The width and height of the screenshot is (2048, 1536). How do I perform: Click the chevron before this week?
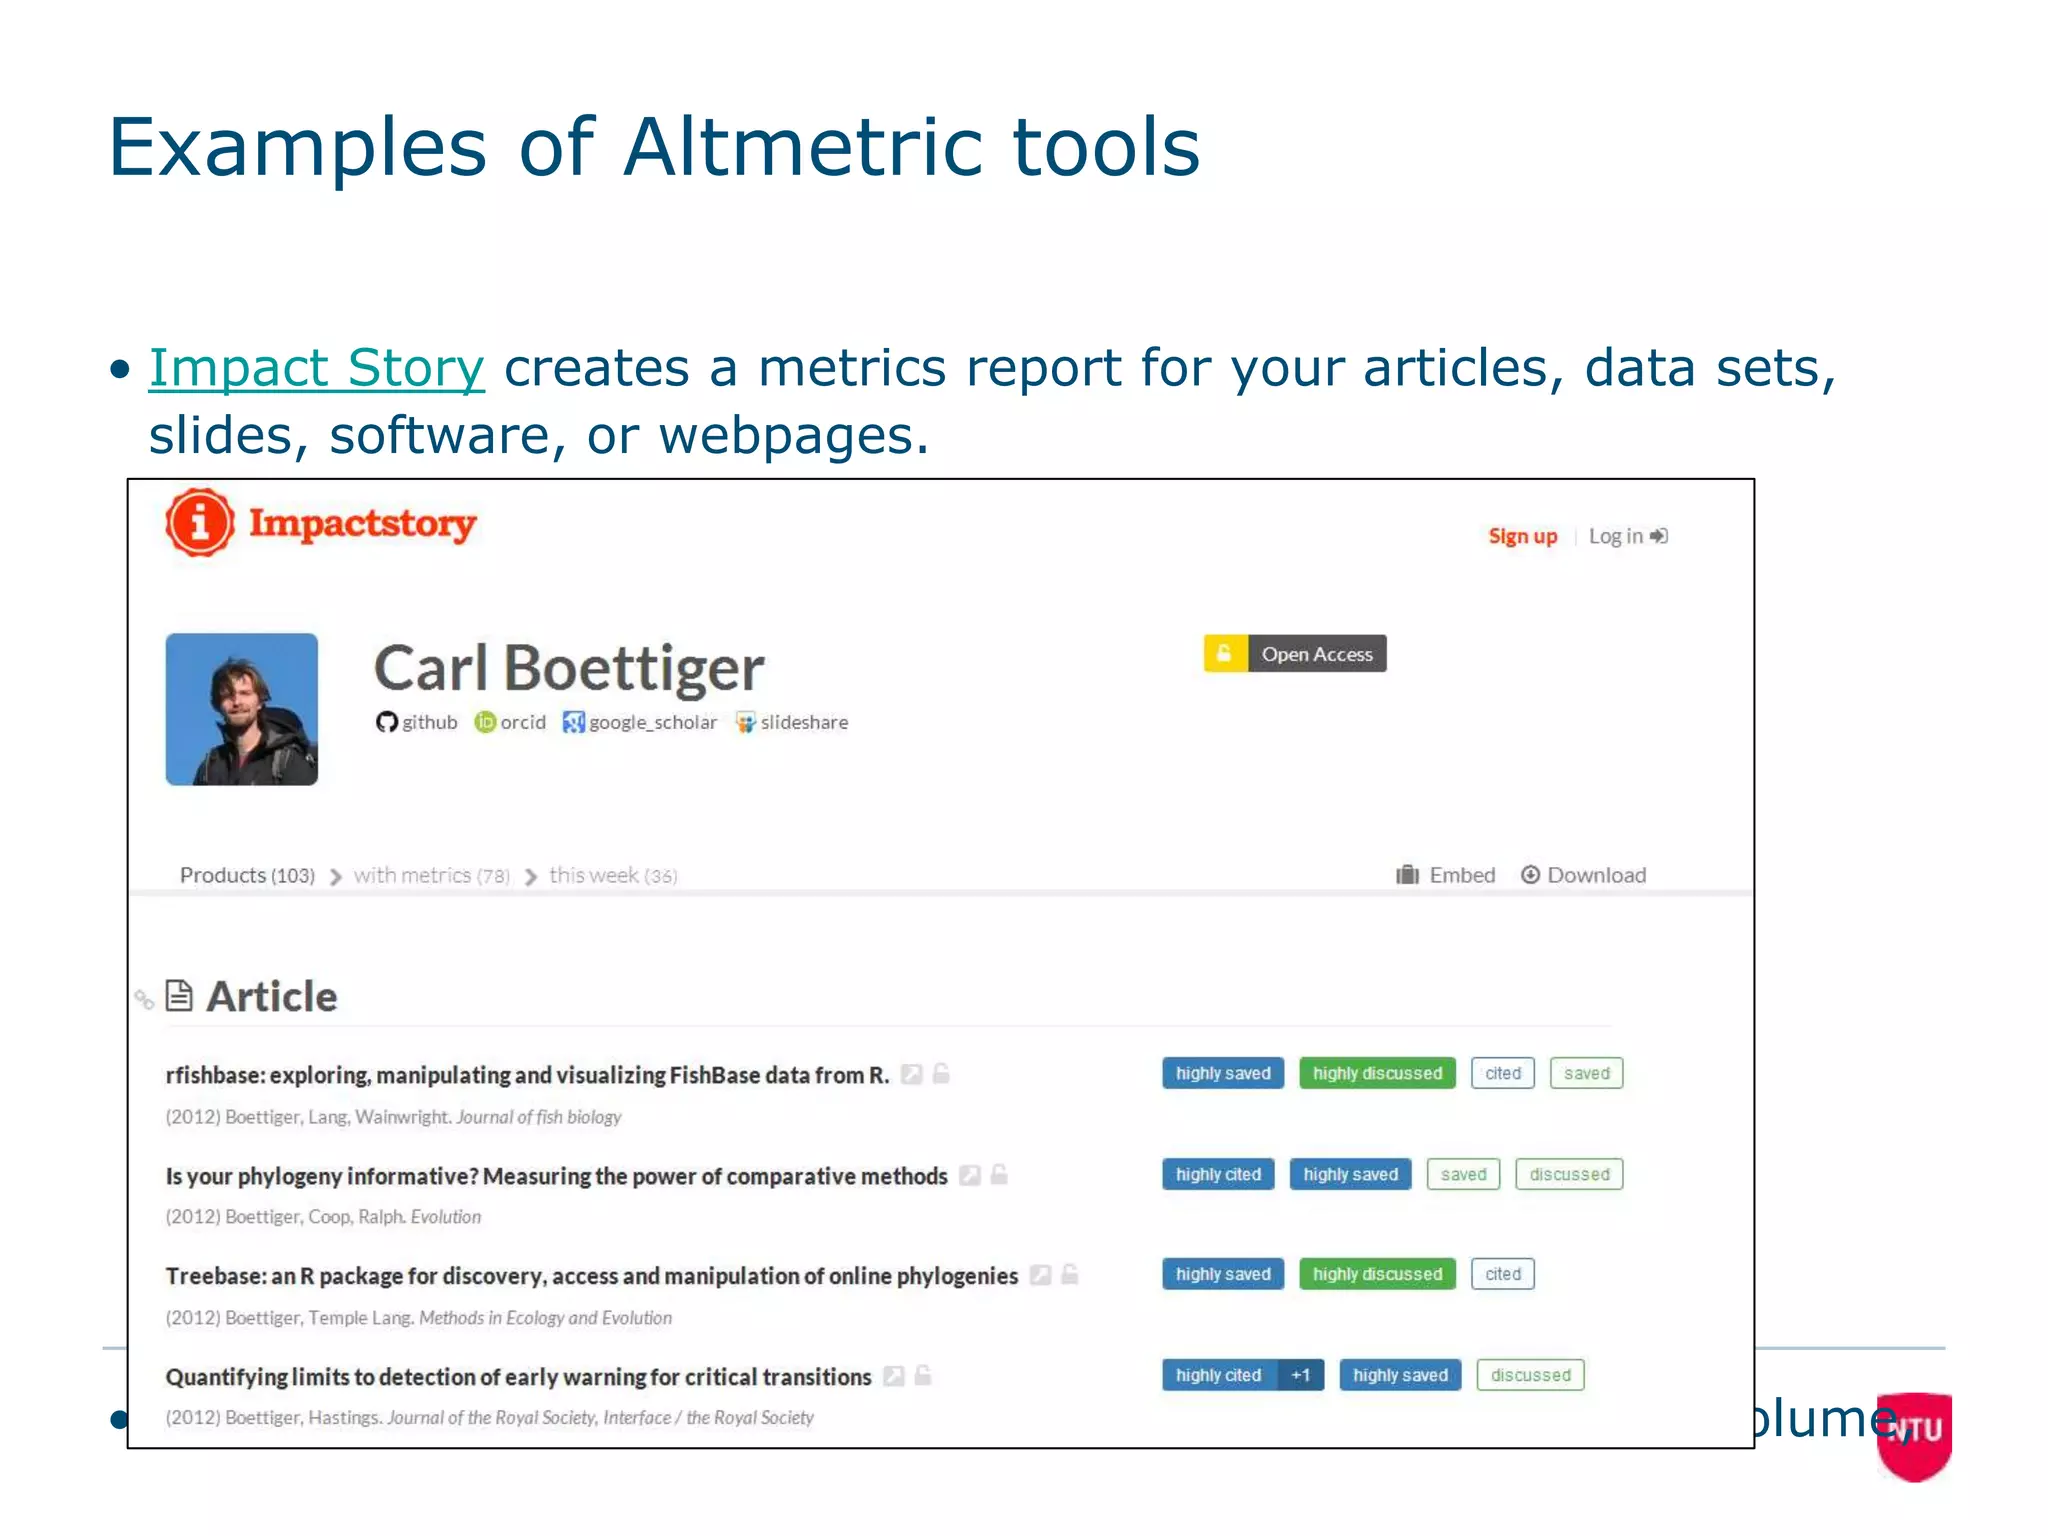point(531,877)
